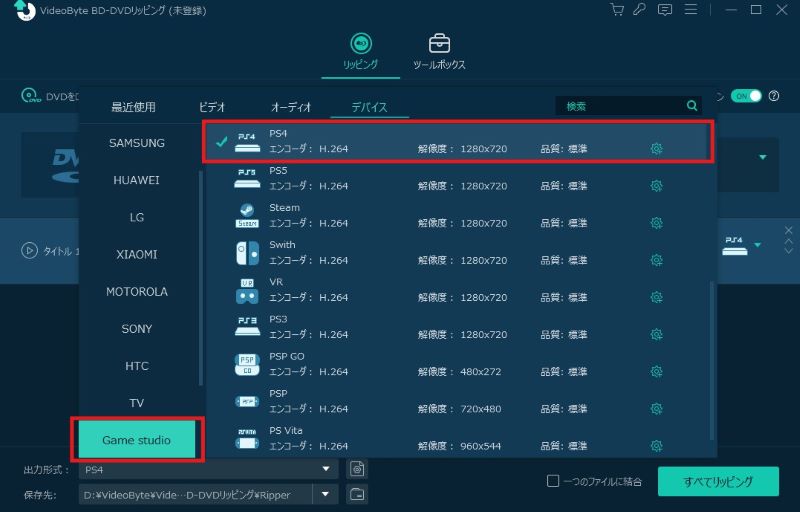
Task: Click the 480x272 resolution value
Action: click(x=481, y=372)
